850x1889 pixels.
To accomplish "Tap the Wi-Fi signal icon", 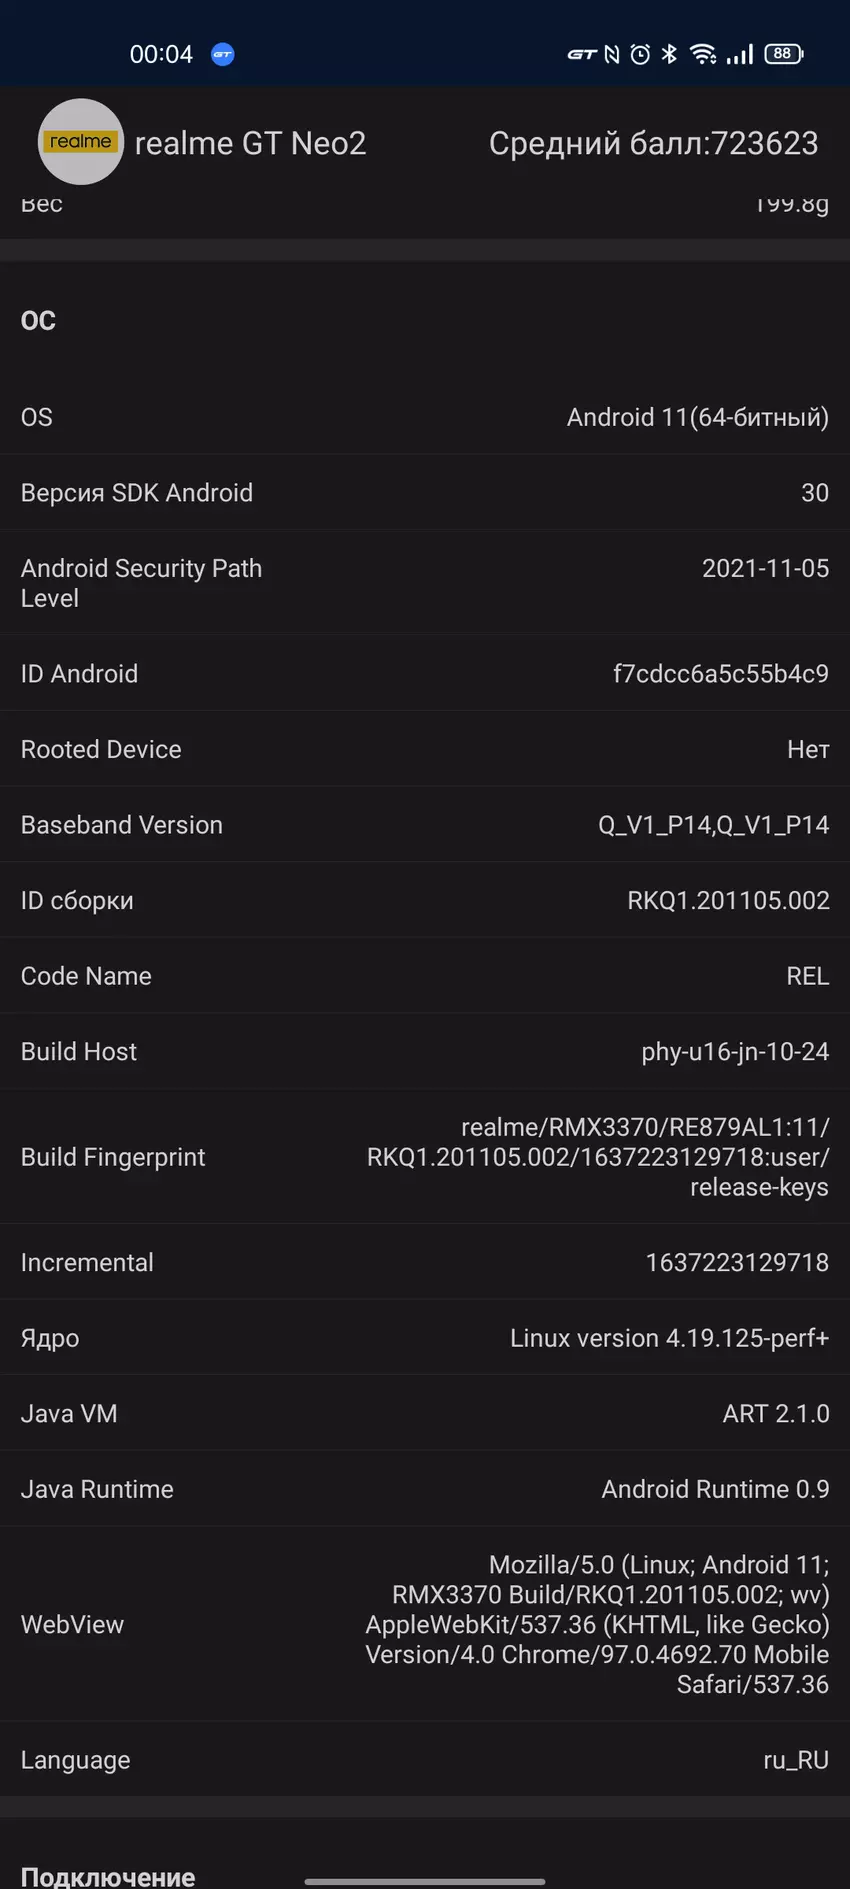I will coord(703,55).
